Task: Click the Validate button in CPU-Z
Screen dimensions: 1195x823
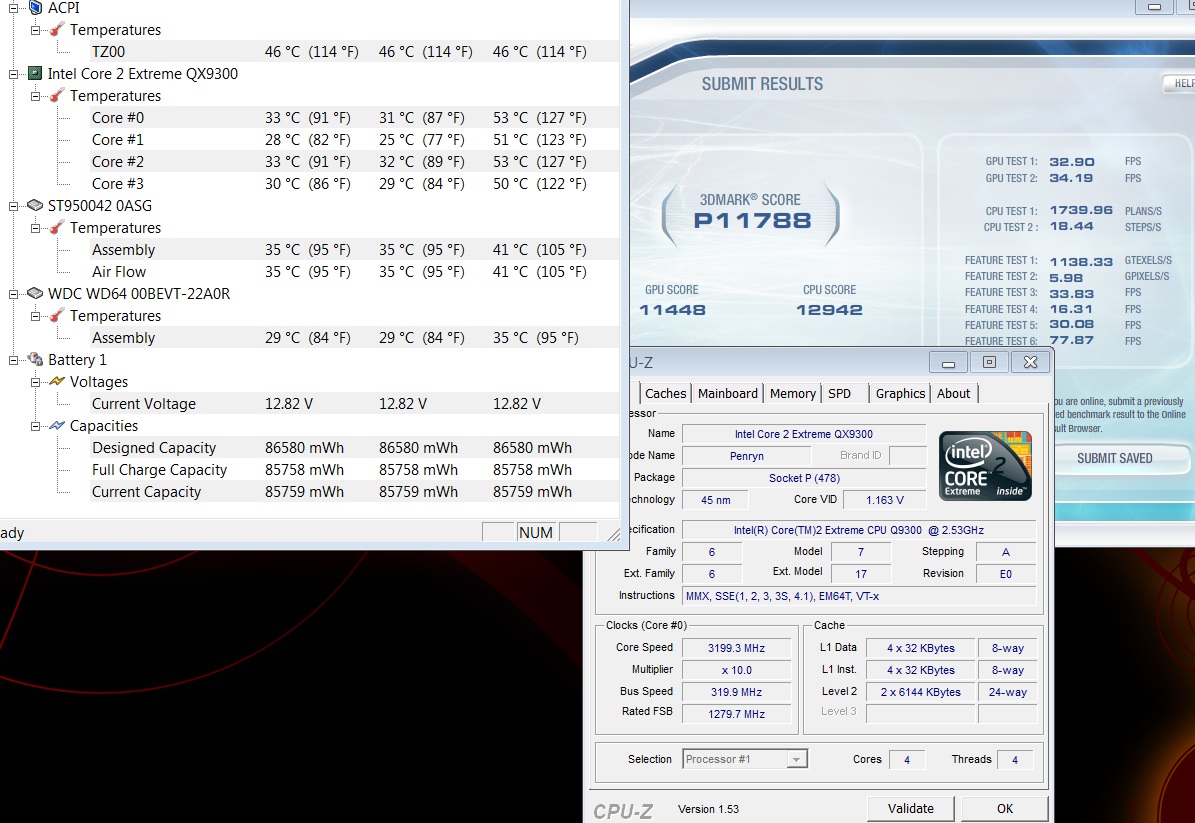Action: (x=911, y=809)
